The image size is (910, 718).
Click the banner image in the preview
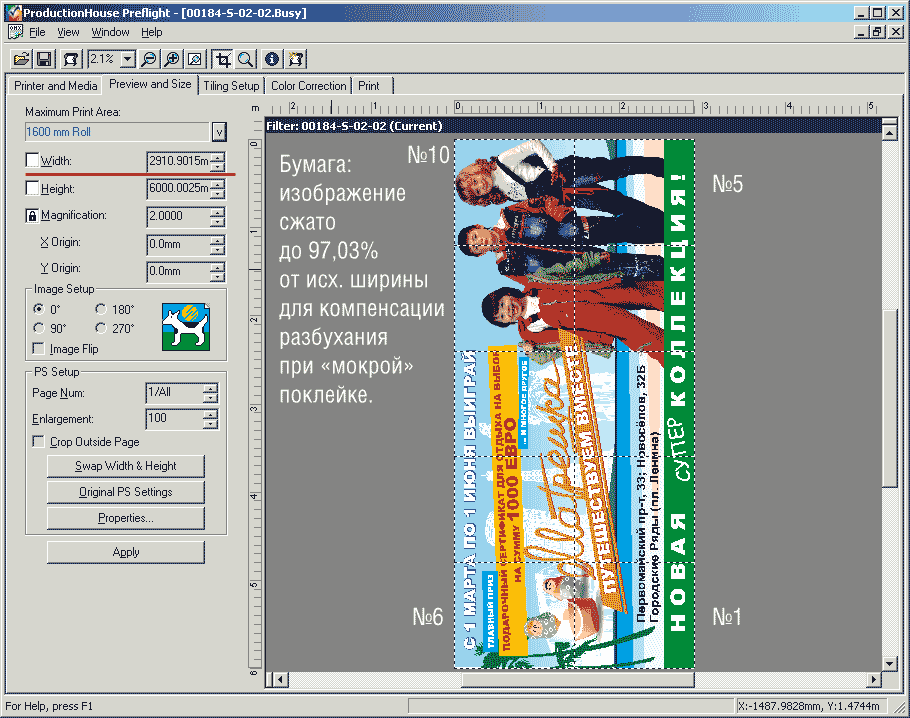[x=574, y=404]
